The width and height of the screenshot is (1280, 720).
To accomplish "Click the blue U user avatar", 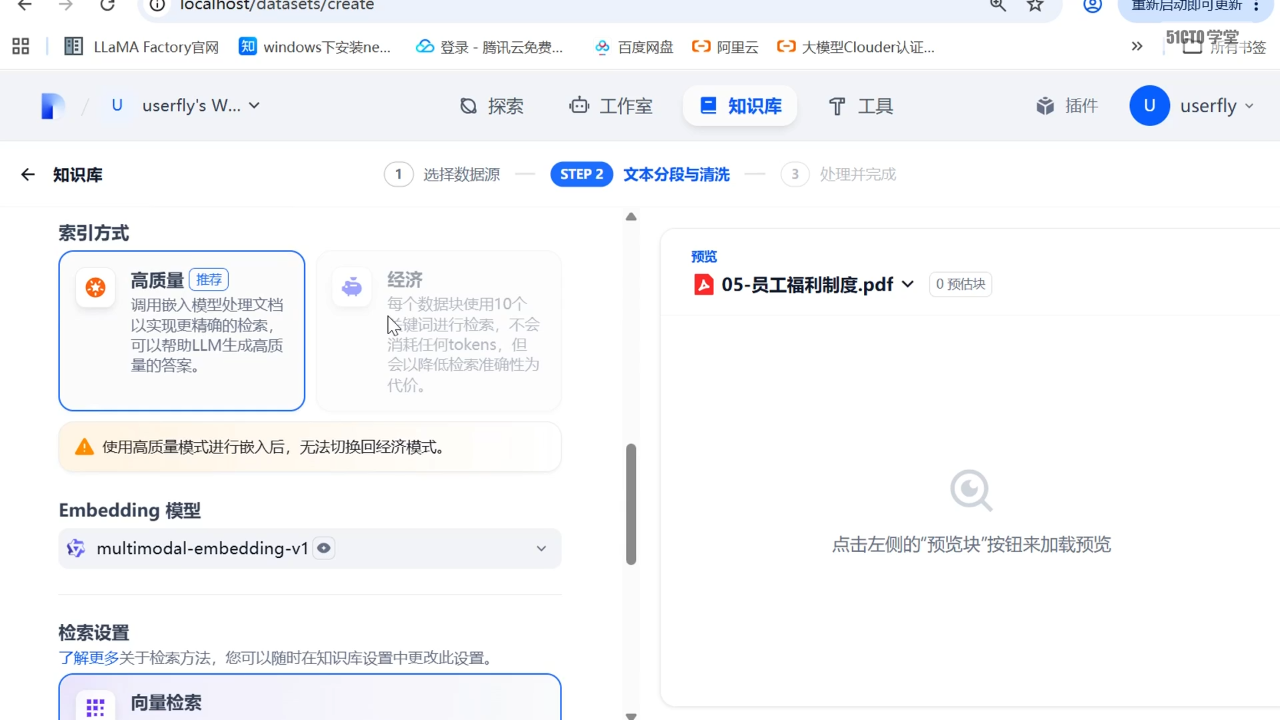I will click(1150, 106).
